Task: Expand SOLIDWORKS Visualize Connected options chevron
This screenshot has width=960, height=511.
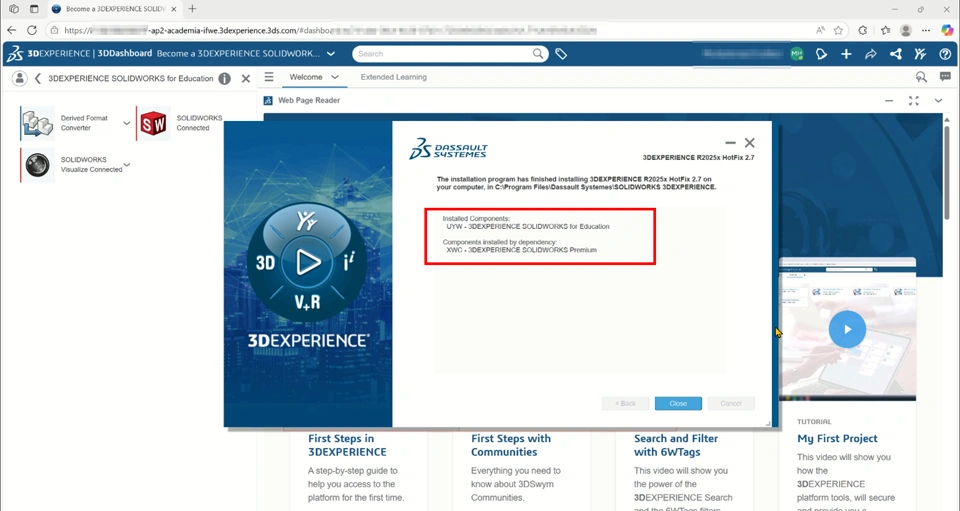Action: [x=127, y=165]
